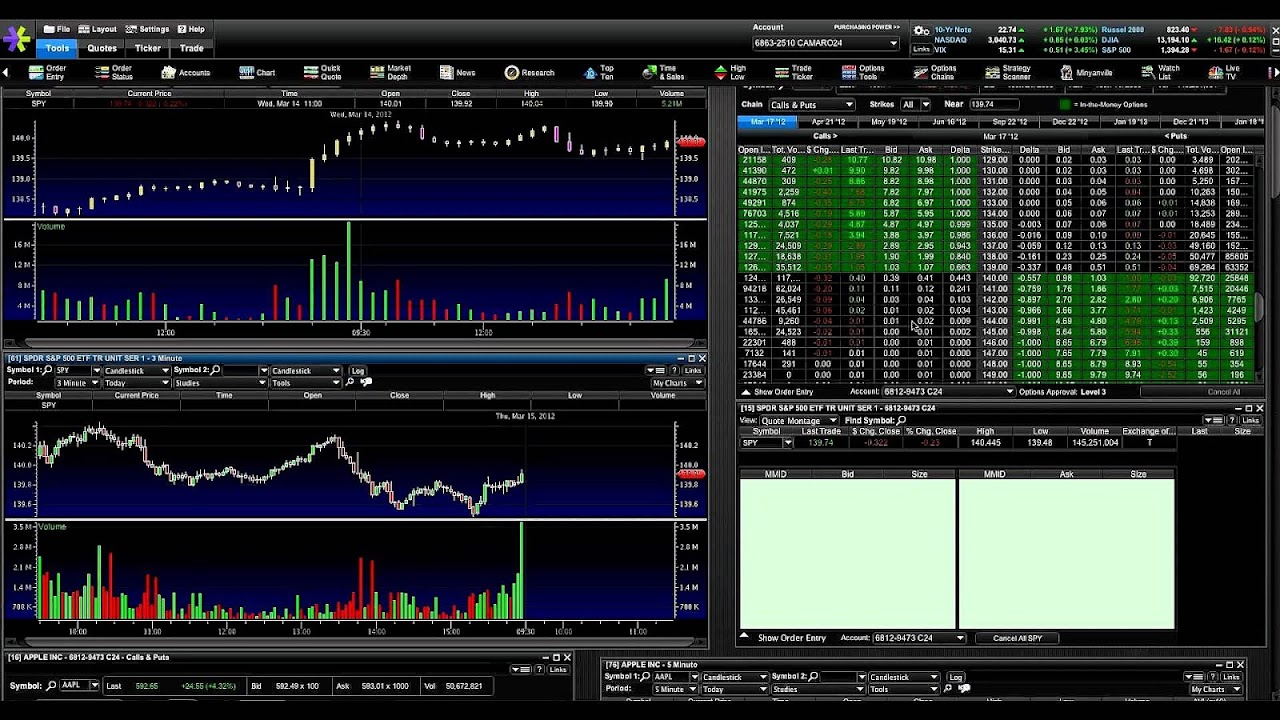This screenshot has width=1280, height=720.
Task: Launch the Time & Sales tool
Action: coord(666,72)
